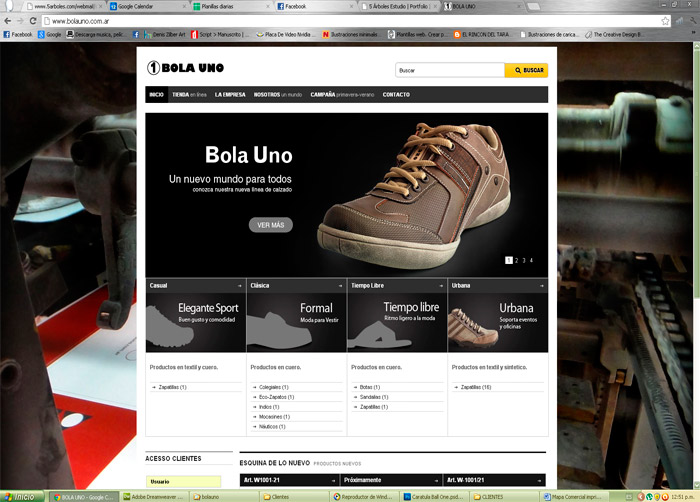Viewport: 700px width, 502px height.
Task: Go back with browser back arrow
Action: click(8, 21)
